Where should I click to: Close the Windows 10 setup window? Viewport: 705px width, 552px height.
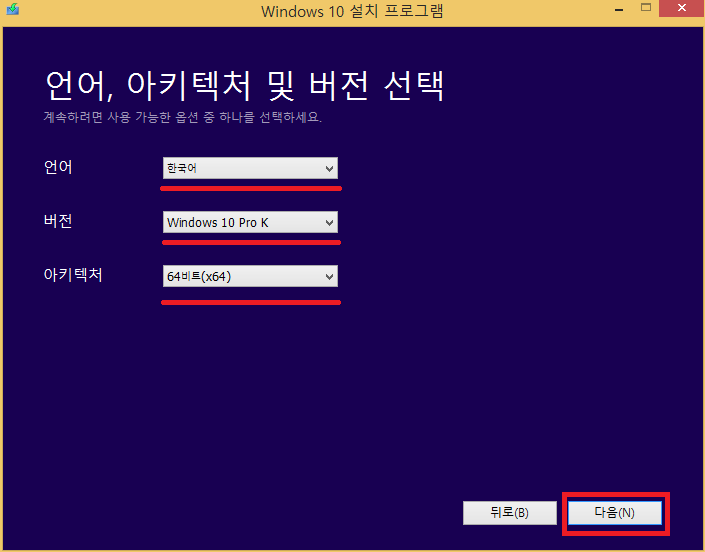click(682, 9)
